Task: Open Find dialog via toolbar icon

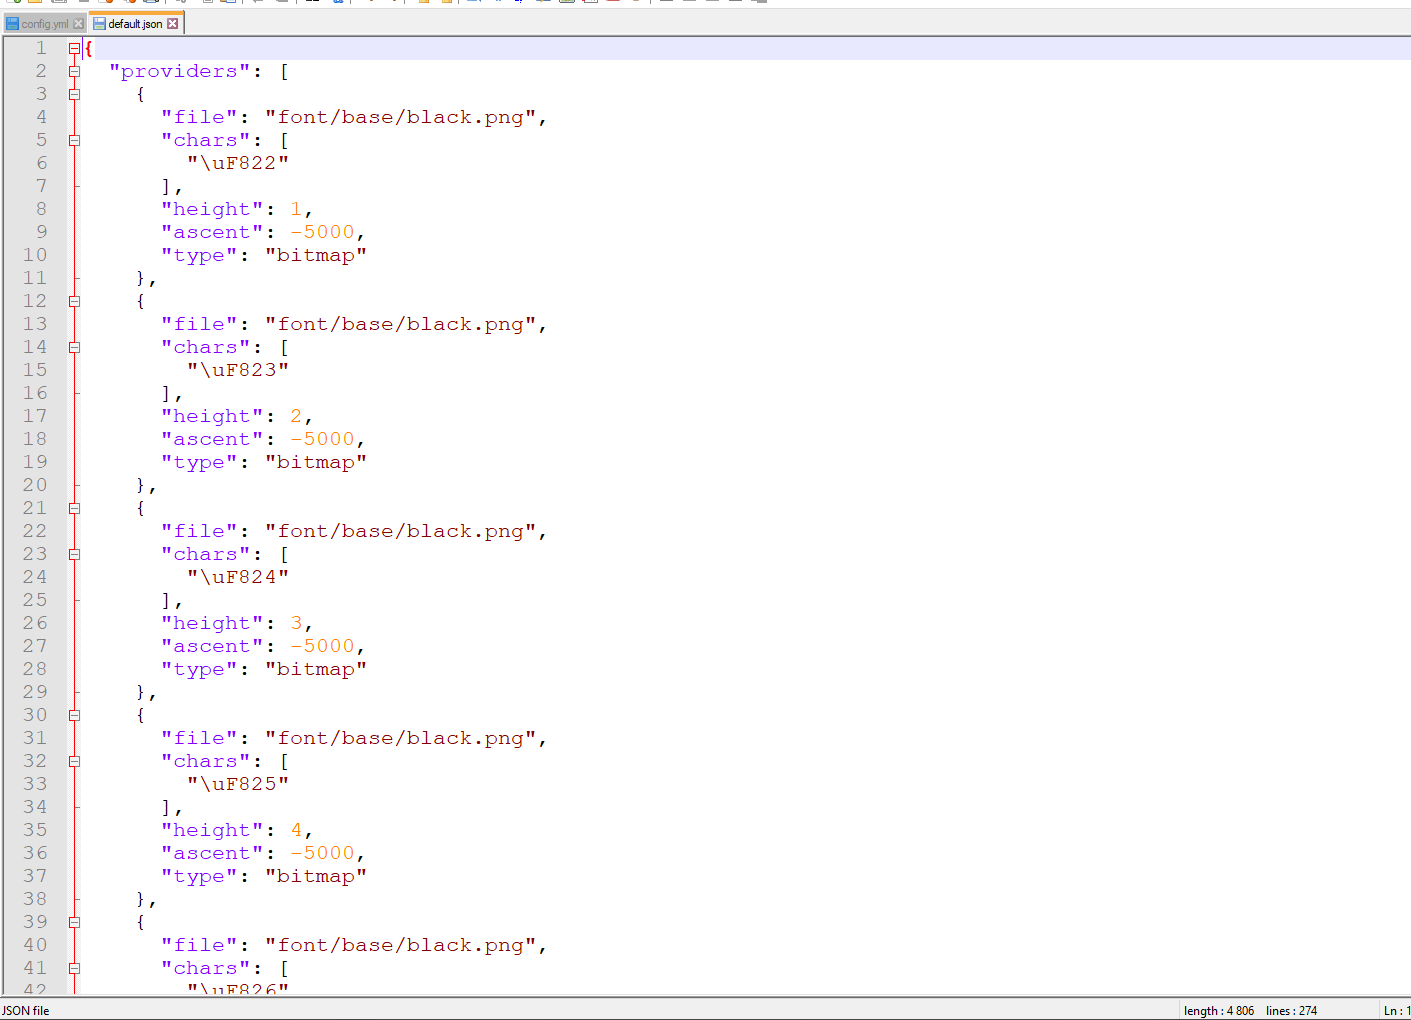Action: 312,5
